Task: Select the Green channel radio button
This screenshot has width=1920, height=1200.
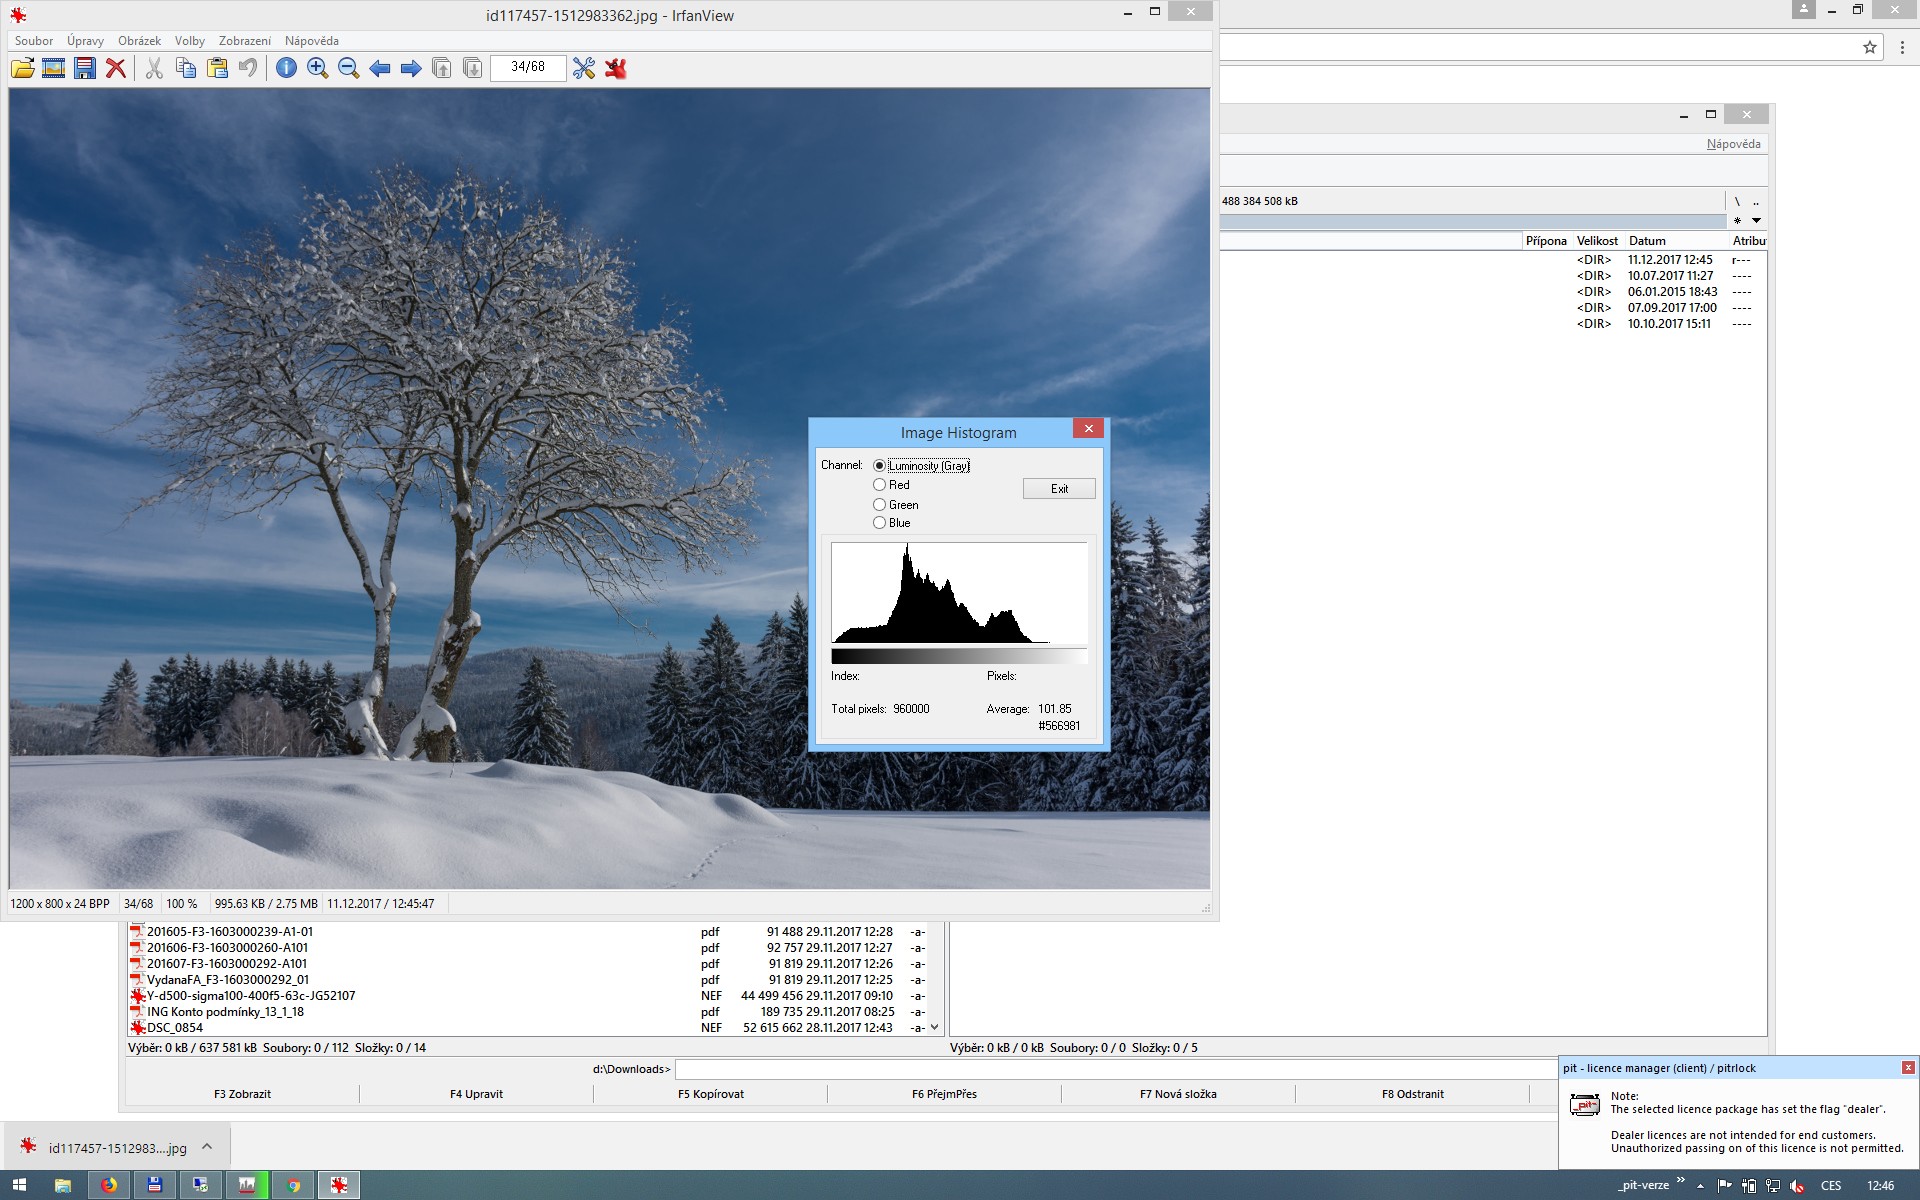Action: tap(879, 505)
